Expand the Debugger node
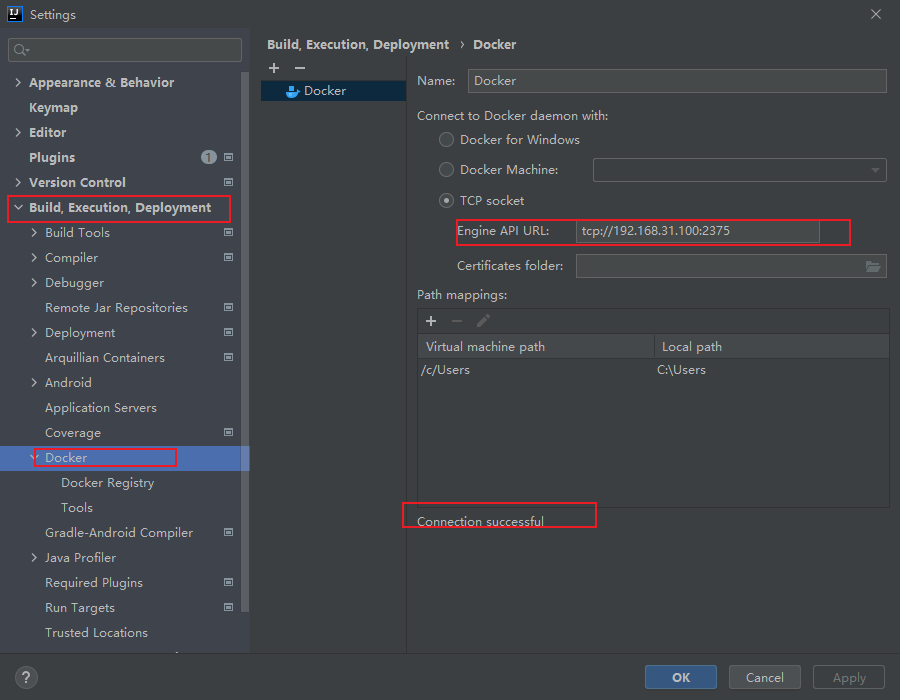900x700 pixels. coord(34,283)
